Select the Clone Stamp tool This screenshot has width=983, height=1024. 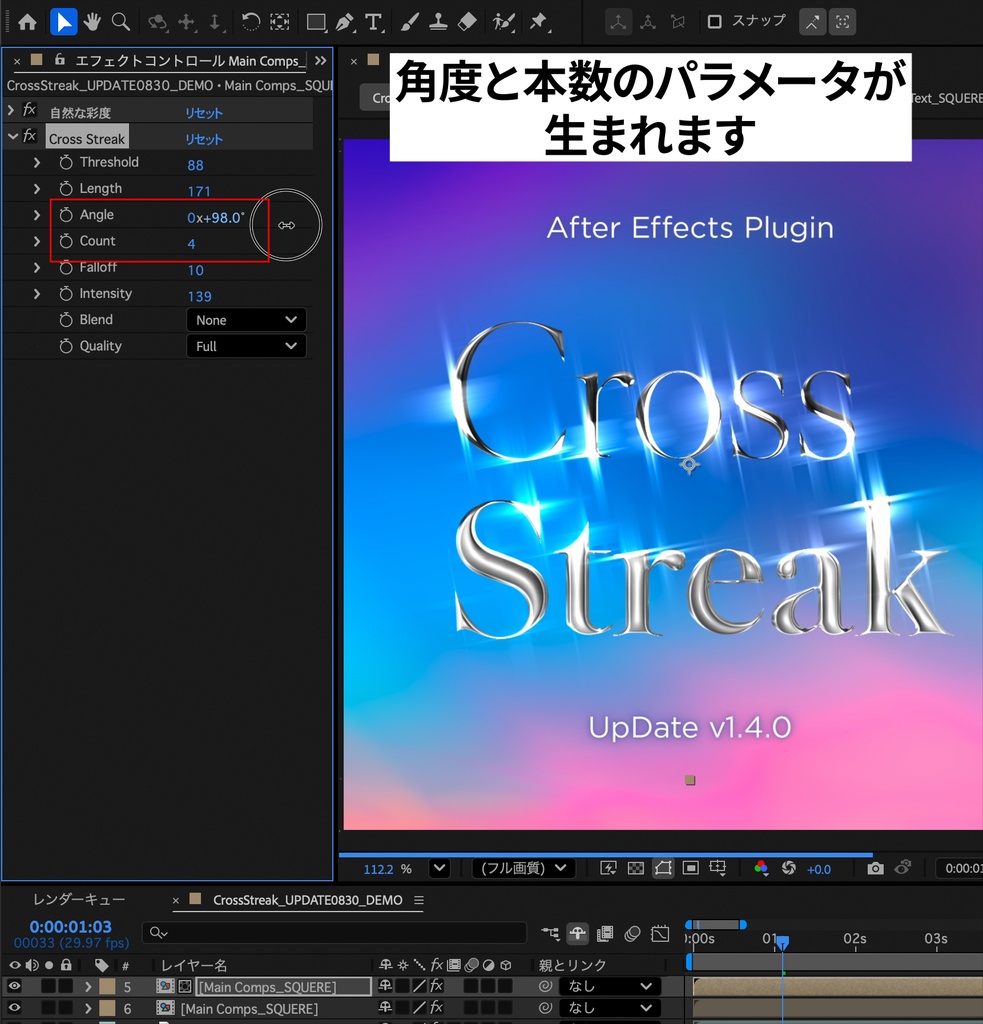tap(438, 22)
